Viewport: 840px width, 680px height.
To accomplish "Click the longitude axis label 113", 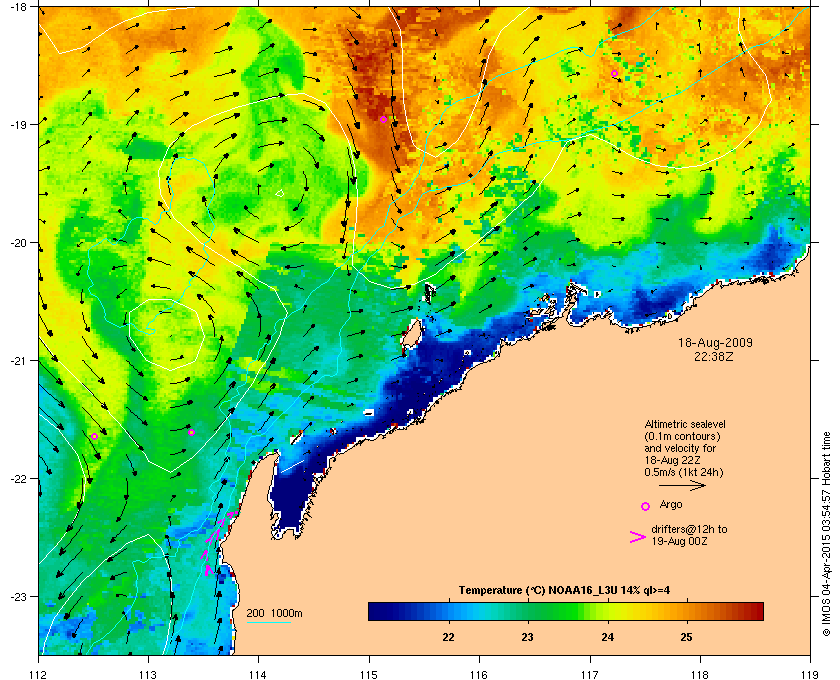I will click(x=148, y=674).
